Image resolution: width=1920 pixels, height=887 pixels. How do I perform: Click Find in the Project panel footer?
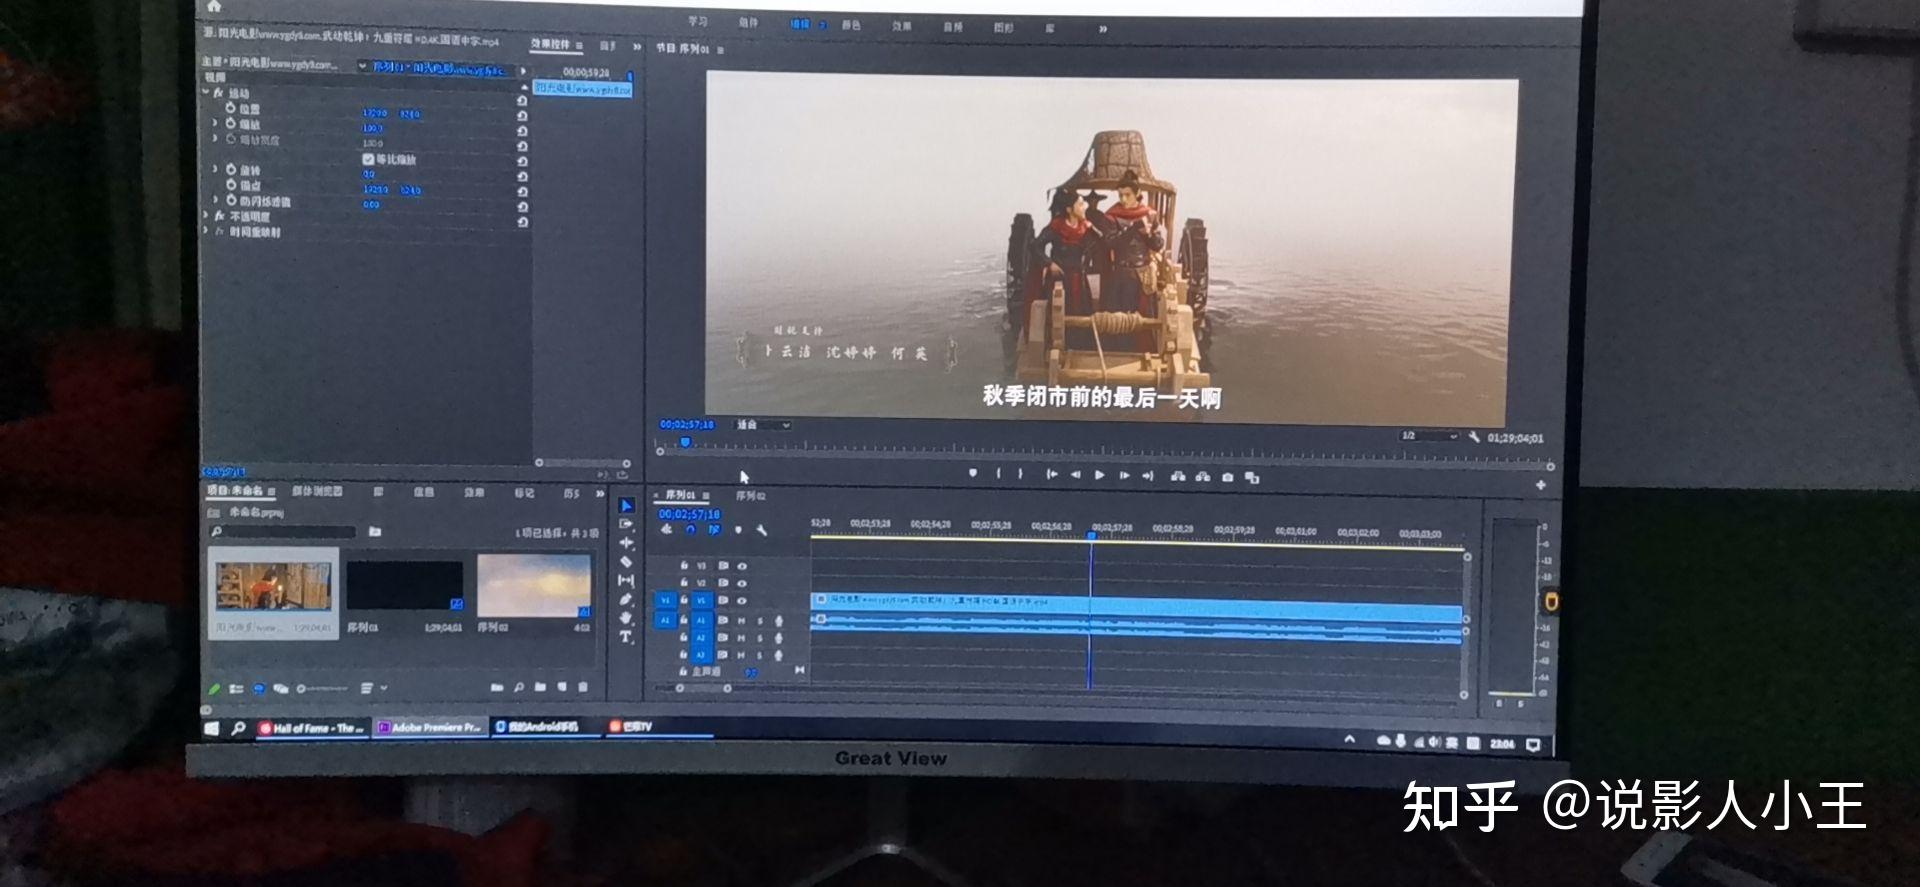tap(519, 687)
